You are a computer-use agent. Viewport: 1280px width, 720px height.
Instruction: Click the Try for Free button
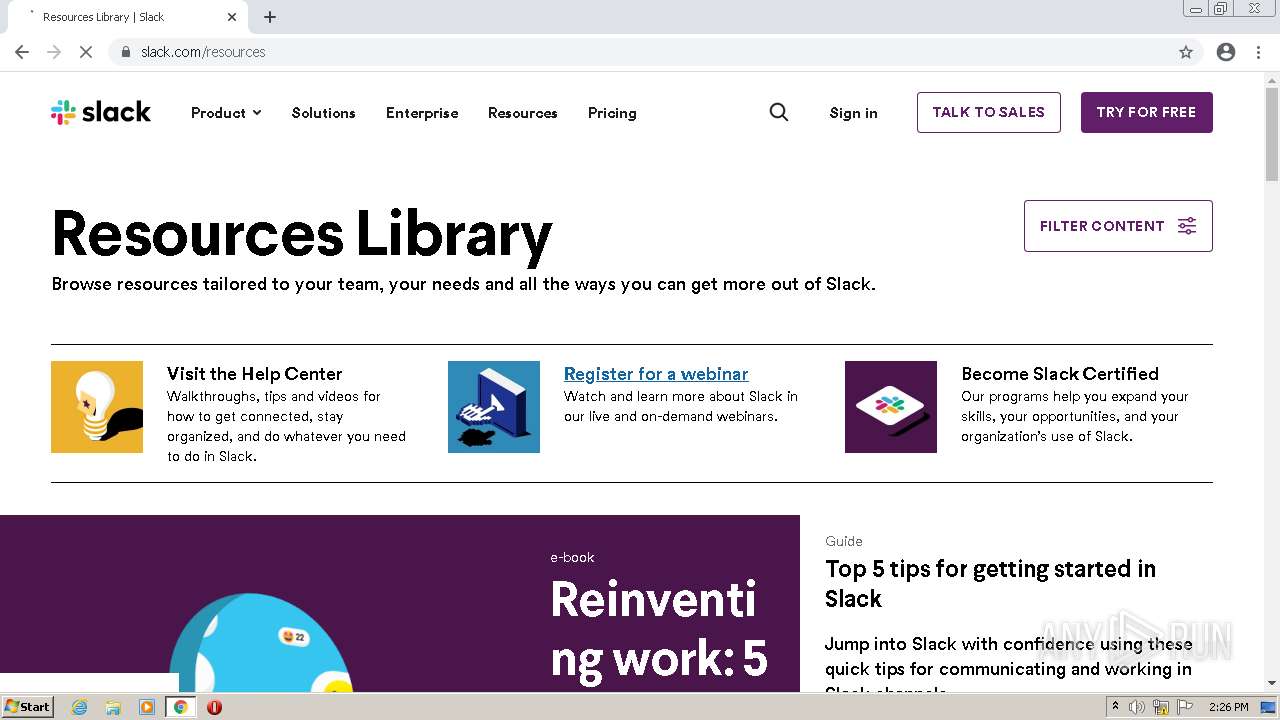[x=1146, y=112]
